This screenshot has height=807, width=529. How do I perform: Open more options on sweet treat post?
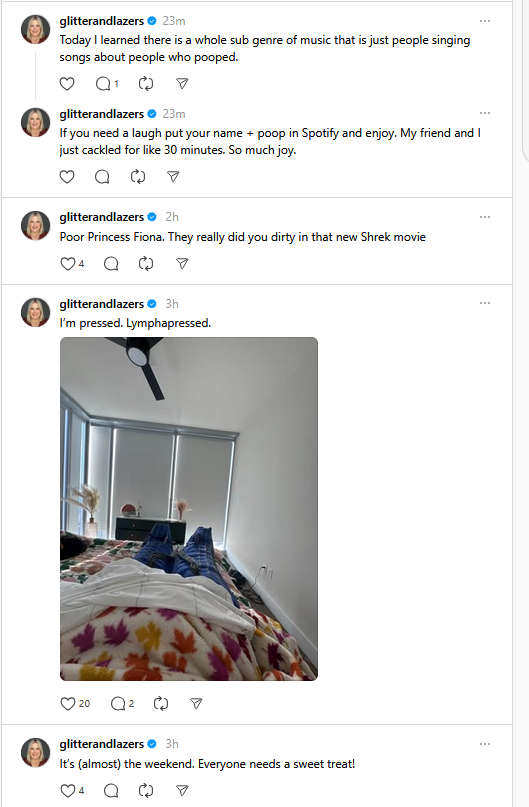(485, 744)
